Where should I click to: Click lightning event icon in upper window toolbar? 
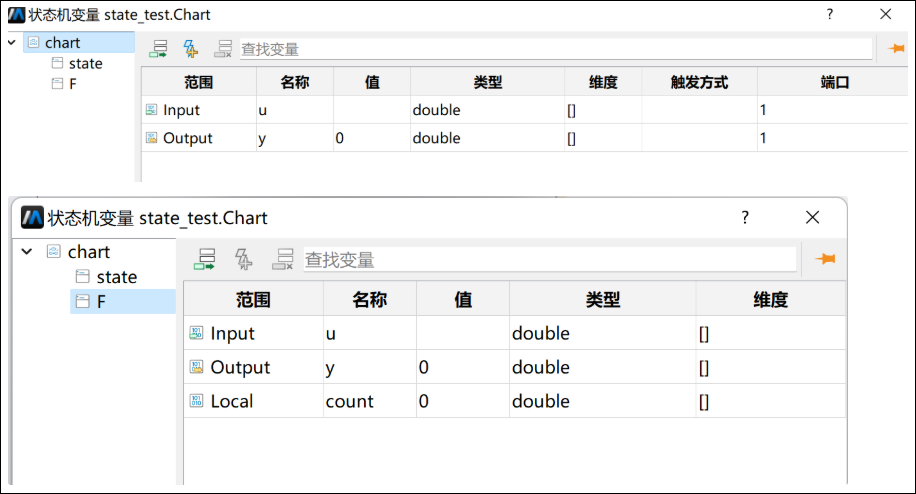[x=190, y=48]
